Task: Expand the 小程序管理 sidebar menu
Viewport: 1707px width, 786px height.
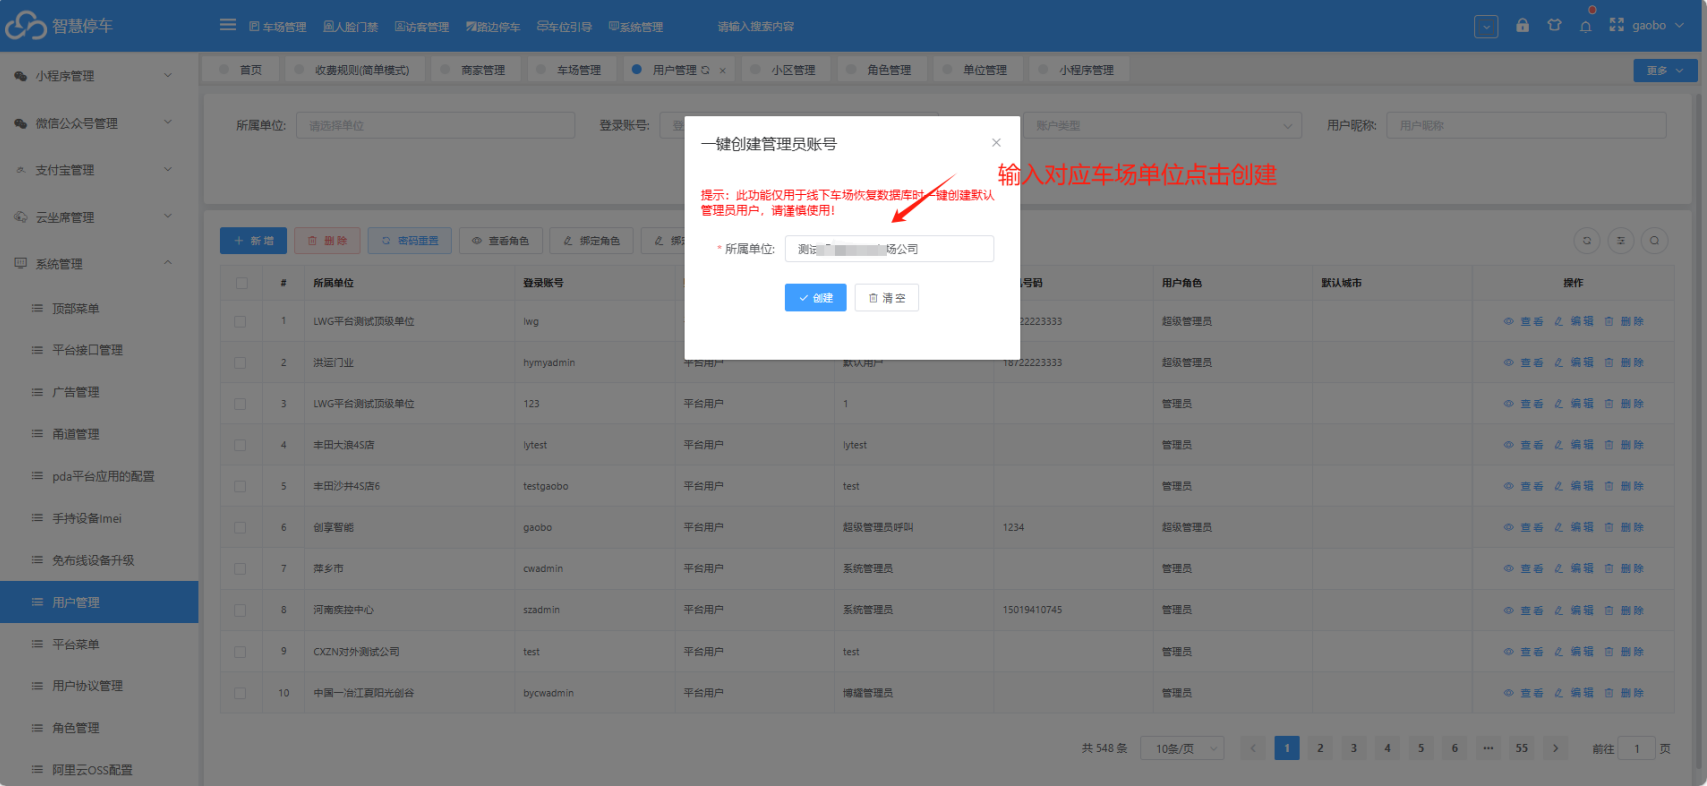Action: [99, 76]
